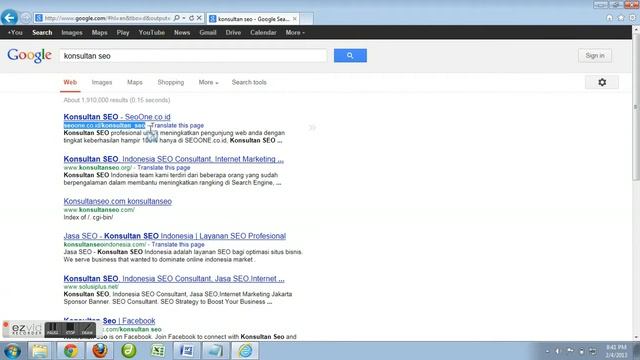This screenshot has width=640, height=360.
Task: Open the search settings gear dropdown
Action: click(x=602, y=82)
